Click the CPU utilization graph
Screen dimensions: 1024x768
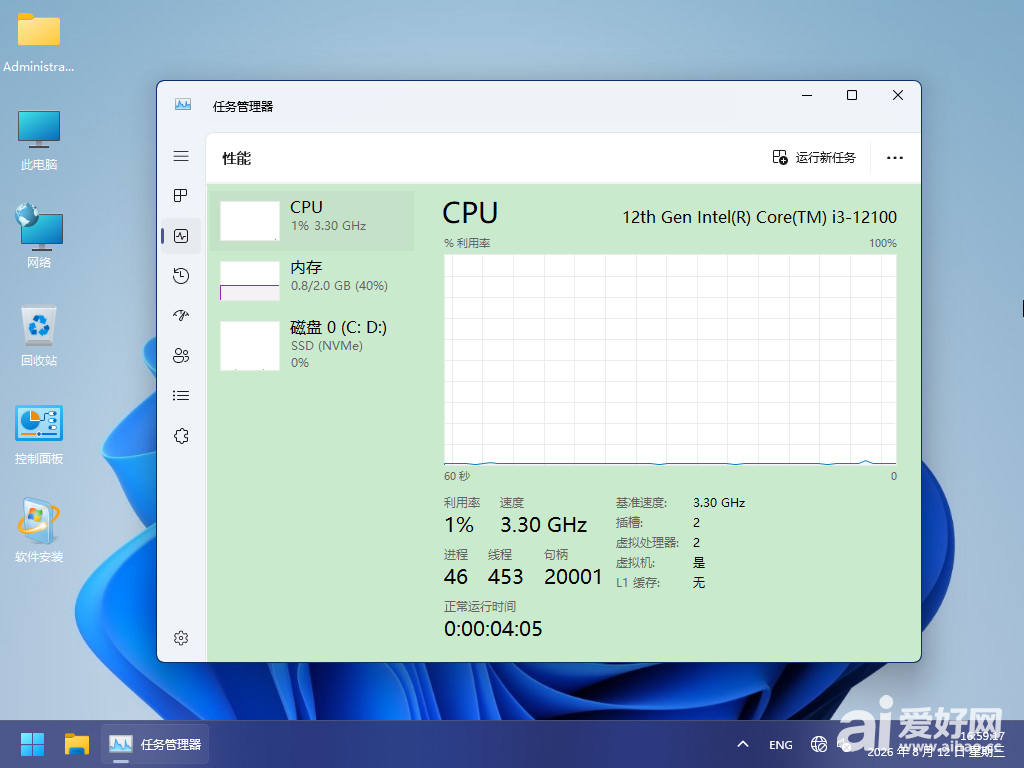coord(670,359)
